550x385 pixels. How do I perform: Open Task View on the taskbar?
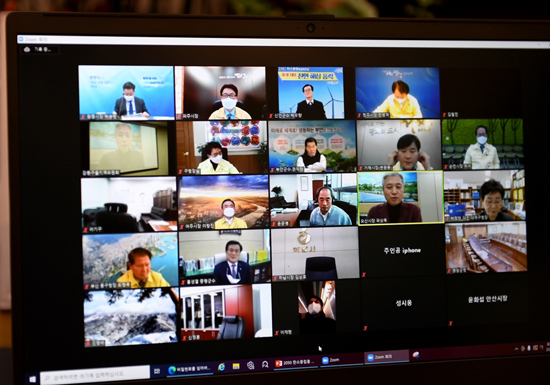coord(157,370)
